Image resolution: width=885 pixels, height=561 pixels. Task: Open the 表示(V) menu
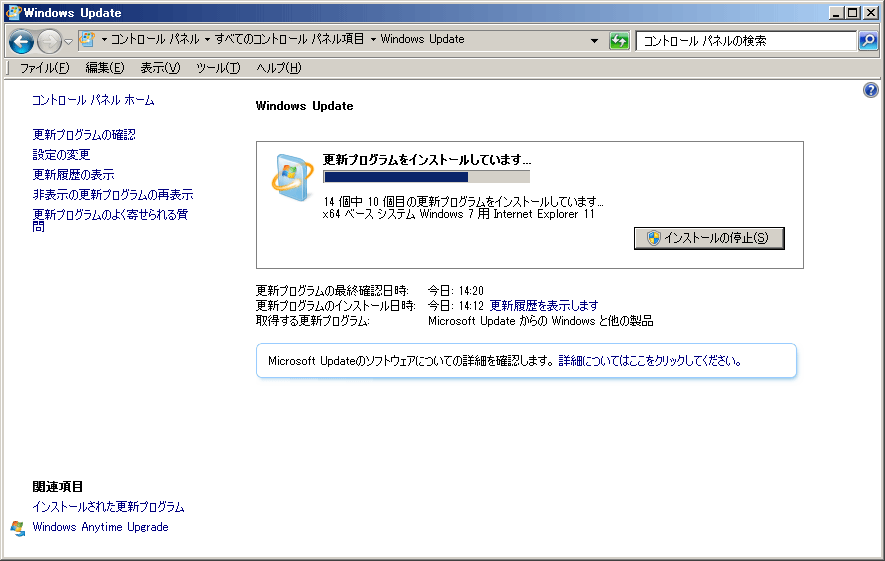point(160,68)
